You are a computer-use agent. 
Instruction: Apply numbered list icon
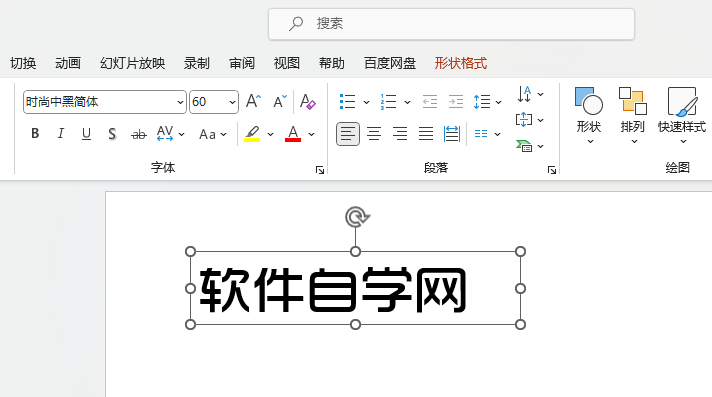coord(389,102)
